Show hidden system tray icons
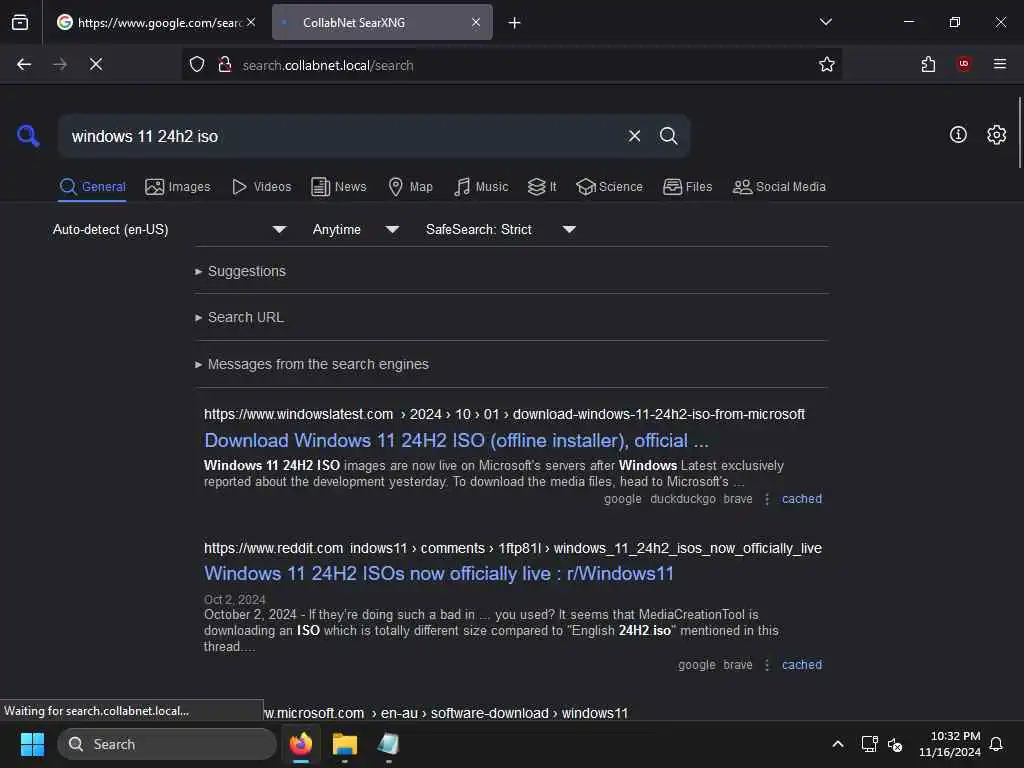The image size is (1024, 768). 838,744
